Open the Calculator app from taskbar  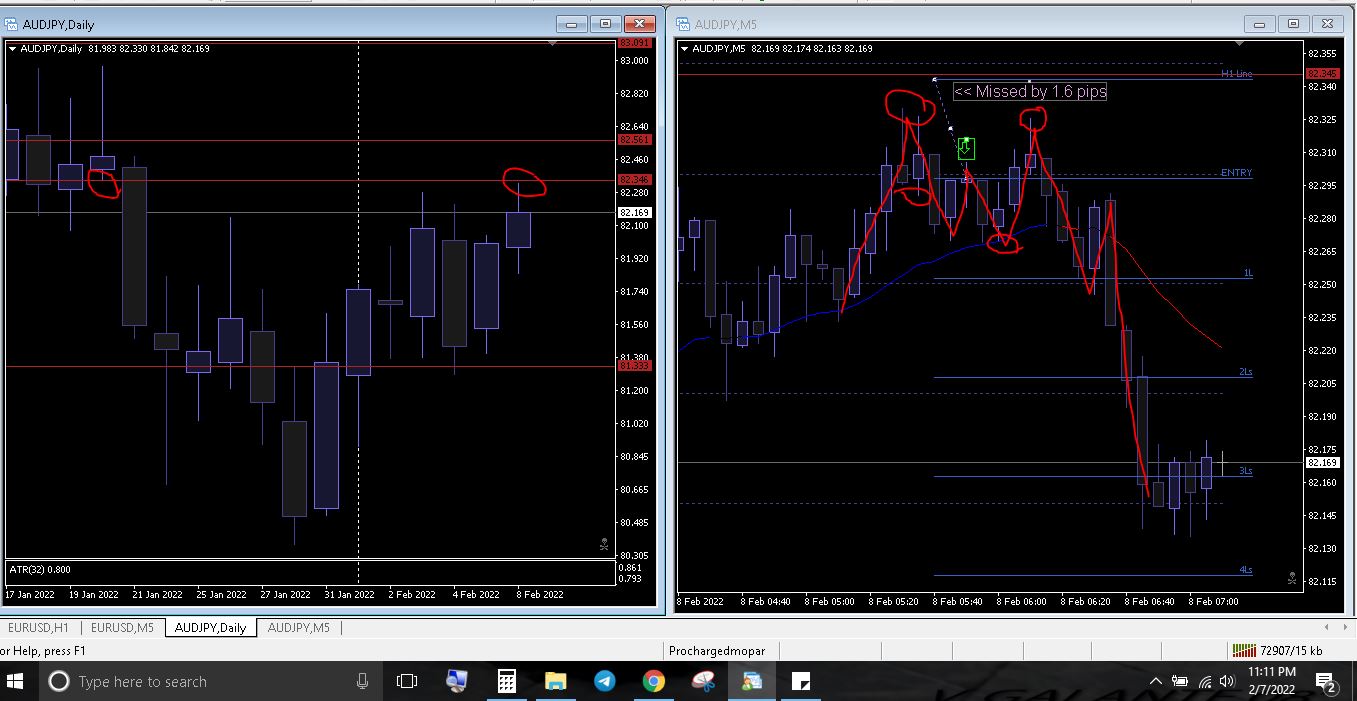click(507, 682)
